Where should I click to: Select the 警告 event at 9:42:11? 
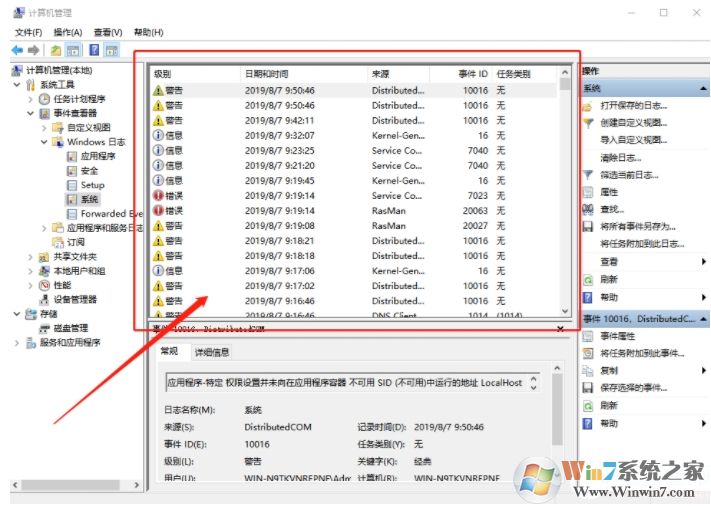pos(353,121)
